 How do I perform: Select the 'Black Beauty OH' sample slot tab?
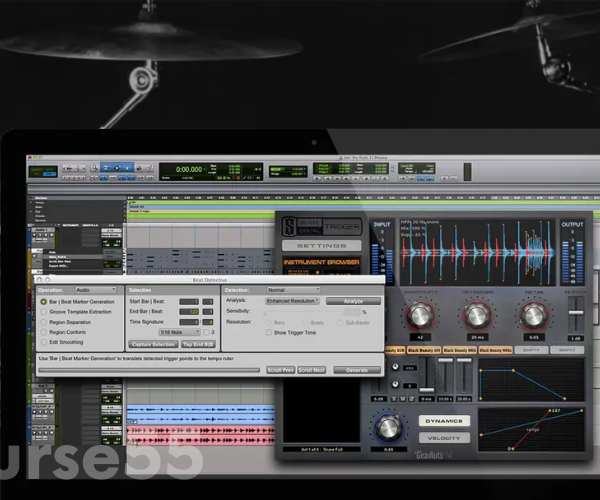pos(424,350)
